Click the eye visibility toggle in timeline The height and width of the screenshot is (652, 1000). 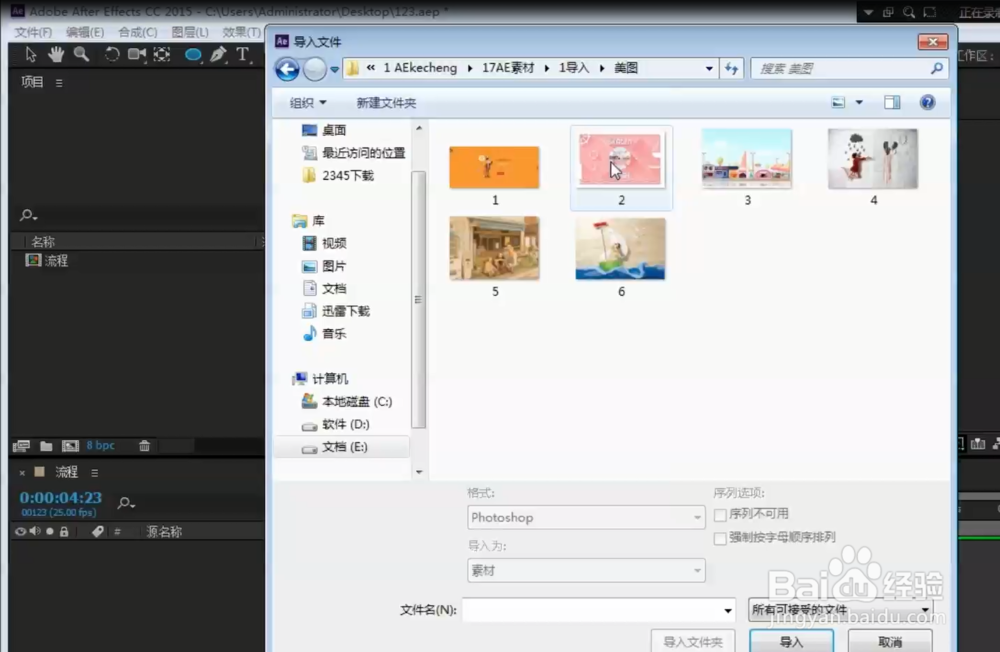[20, 531]
